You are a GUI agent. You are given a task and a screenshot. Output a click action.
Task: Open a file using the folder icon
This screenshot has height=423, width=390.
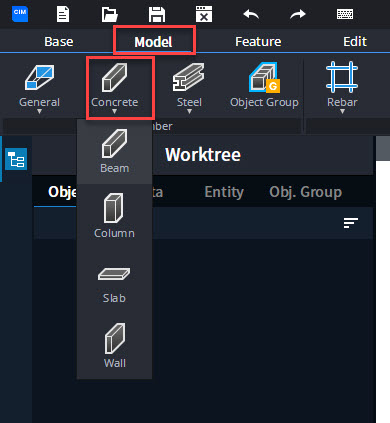click(110, 14)
